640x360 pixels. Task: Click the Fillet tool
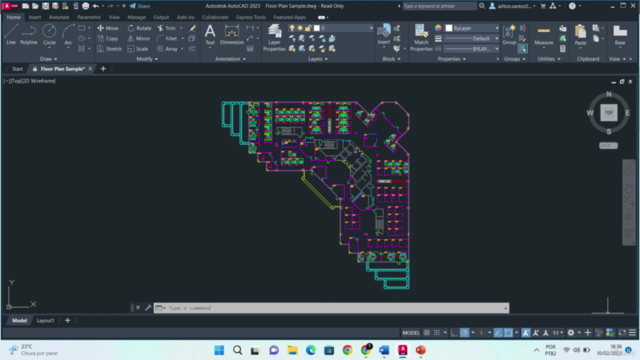[x=167, y=38]
